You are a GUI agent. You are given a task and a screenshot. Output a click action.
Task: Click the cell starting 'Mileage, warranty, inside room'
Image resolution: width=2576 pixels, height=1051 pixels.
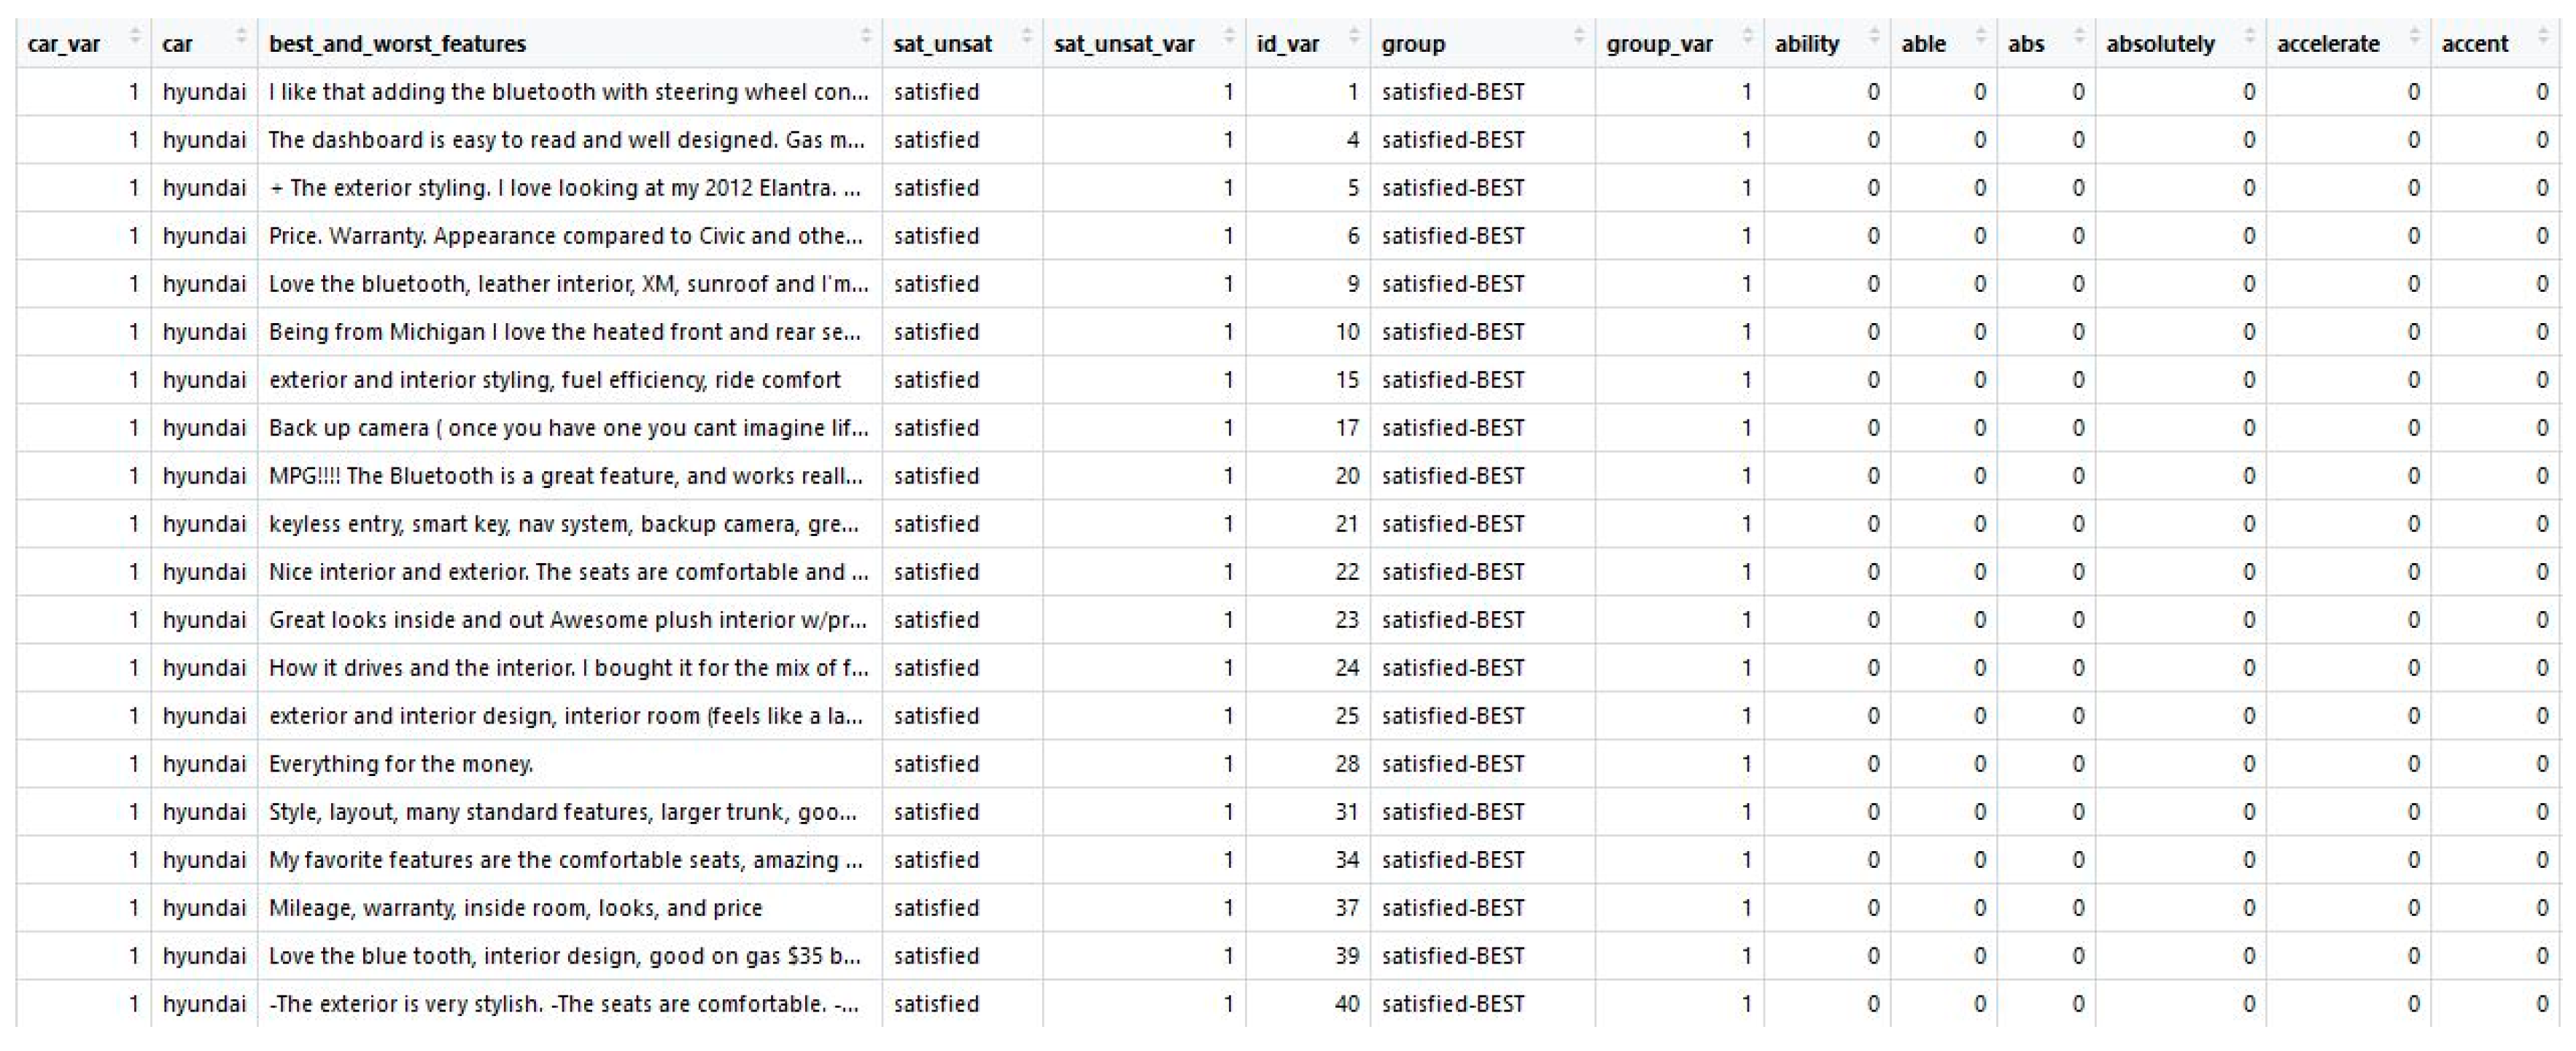click(515, 908)
